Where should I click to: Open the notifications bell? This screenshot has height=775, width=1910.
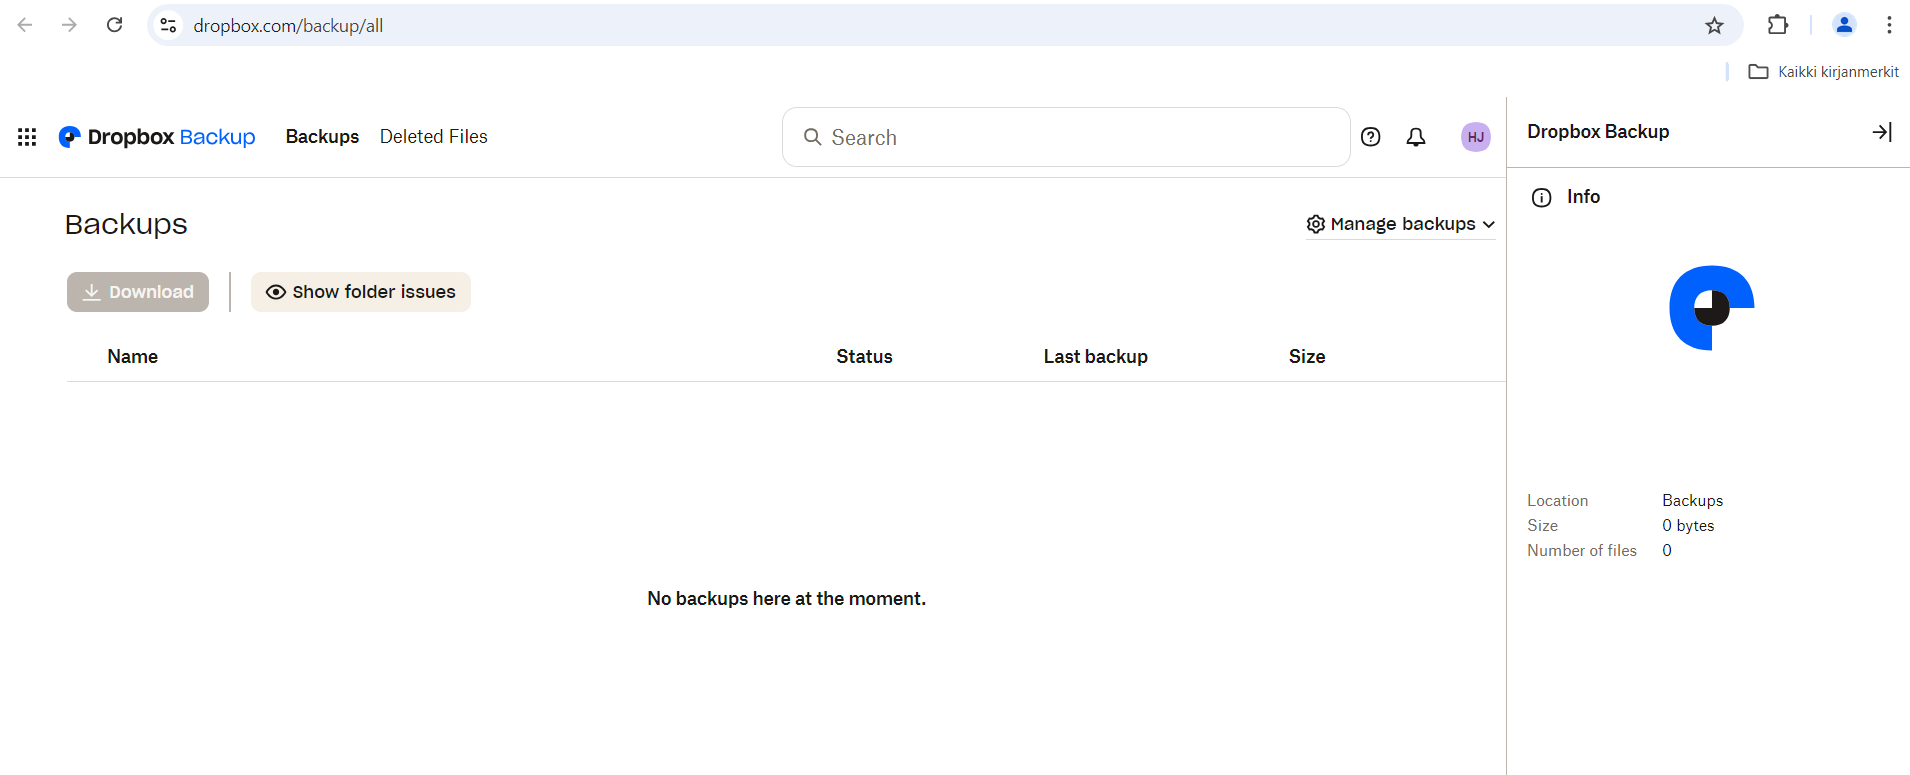tap(1415, 137)
